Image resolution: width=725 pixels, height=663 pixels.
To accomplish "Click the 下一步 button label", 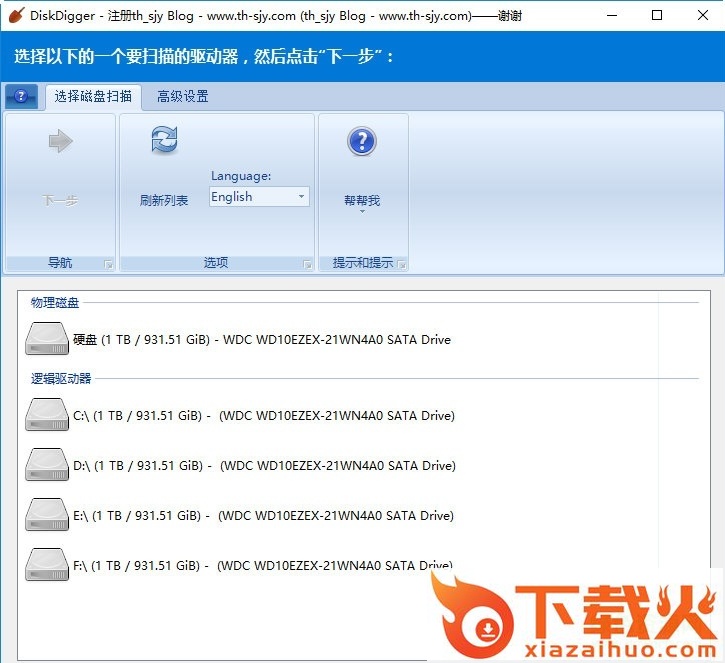I will (x=60, y=200).
